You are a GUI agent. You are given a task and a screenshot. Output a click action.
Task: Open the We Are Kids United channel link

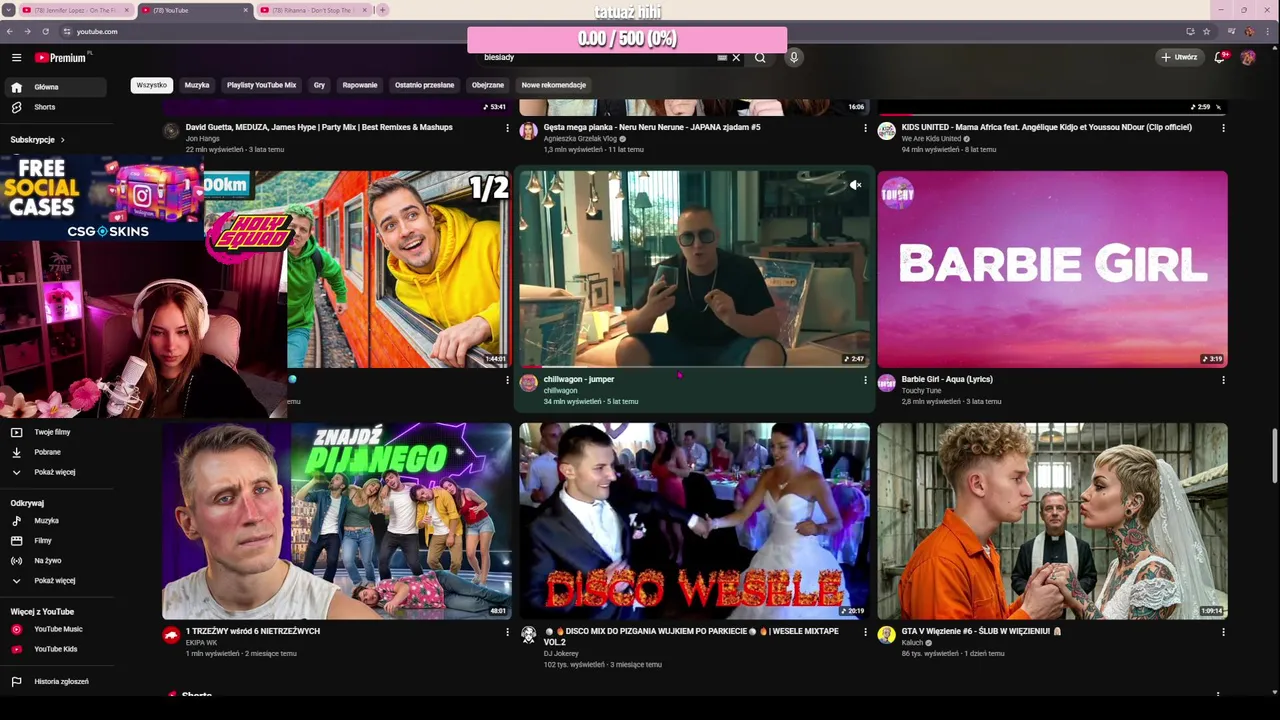click(x=931, y=139)
